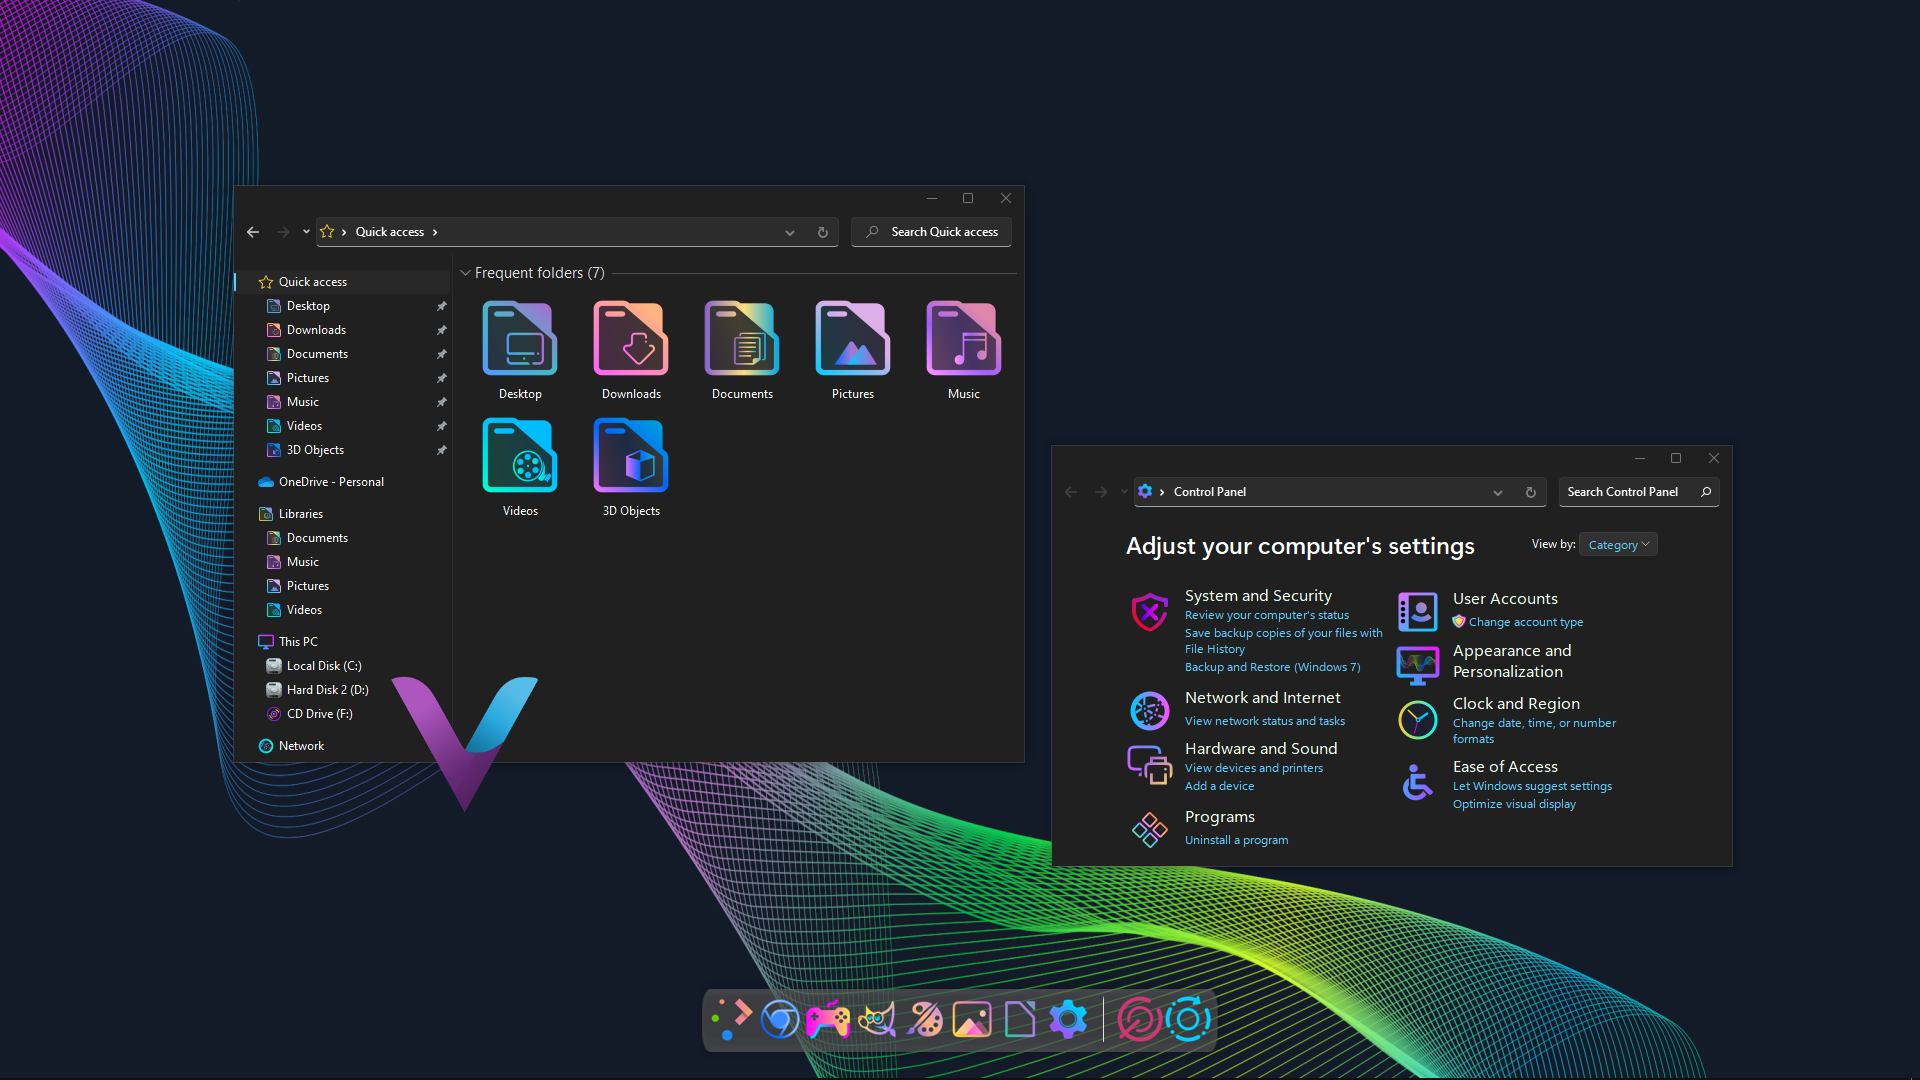Open Settings via the gear icon in dock
The width and height of the screenshot is (1920, 1080).
click(1067, 1019)
